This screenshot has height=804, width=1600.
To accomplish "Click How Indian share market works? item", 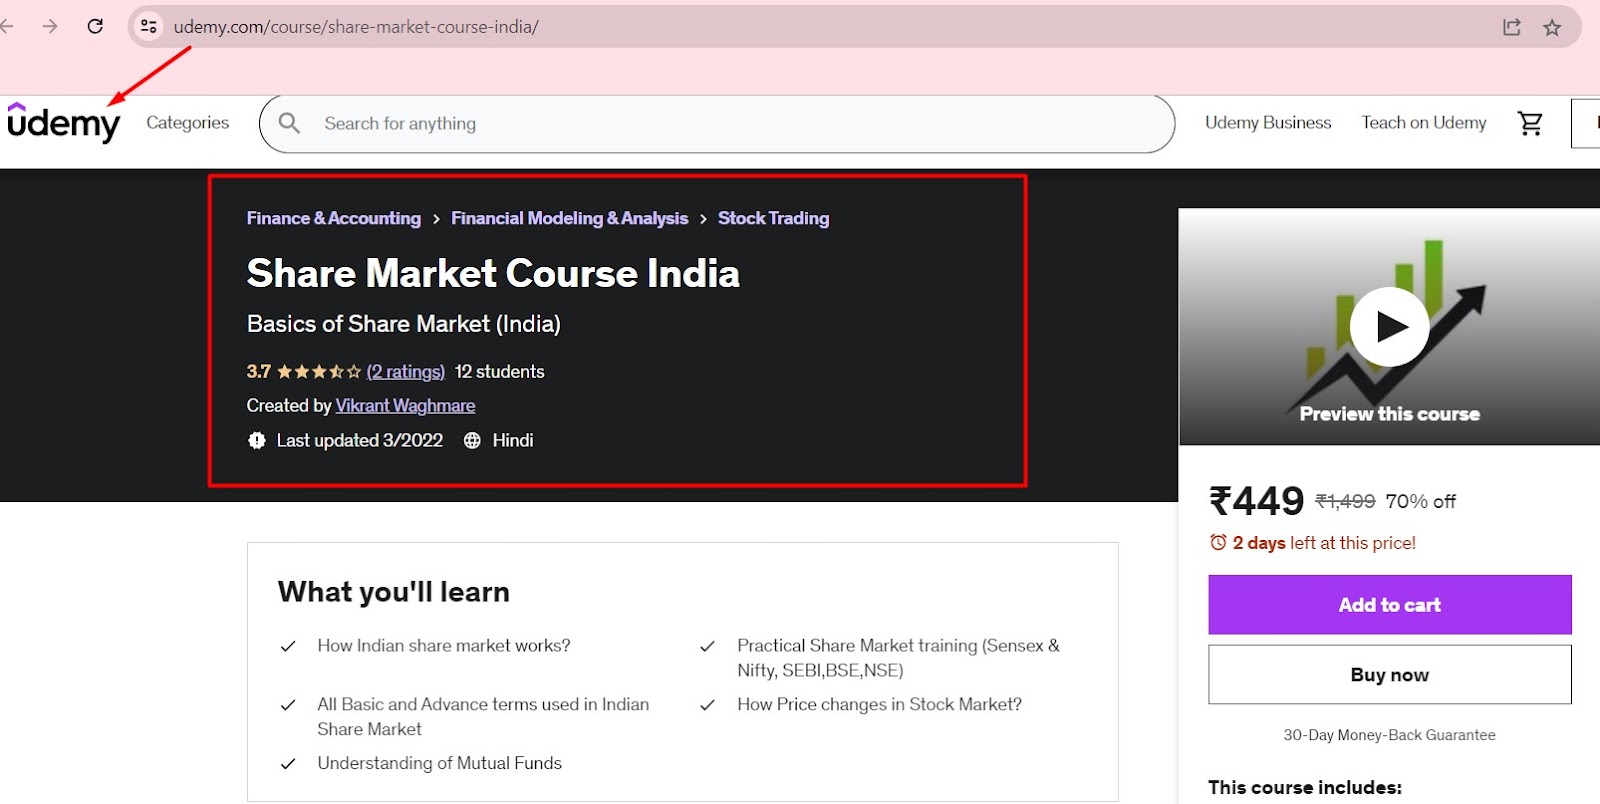I will click(444, 646).
